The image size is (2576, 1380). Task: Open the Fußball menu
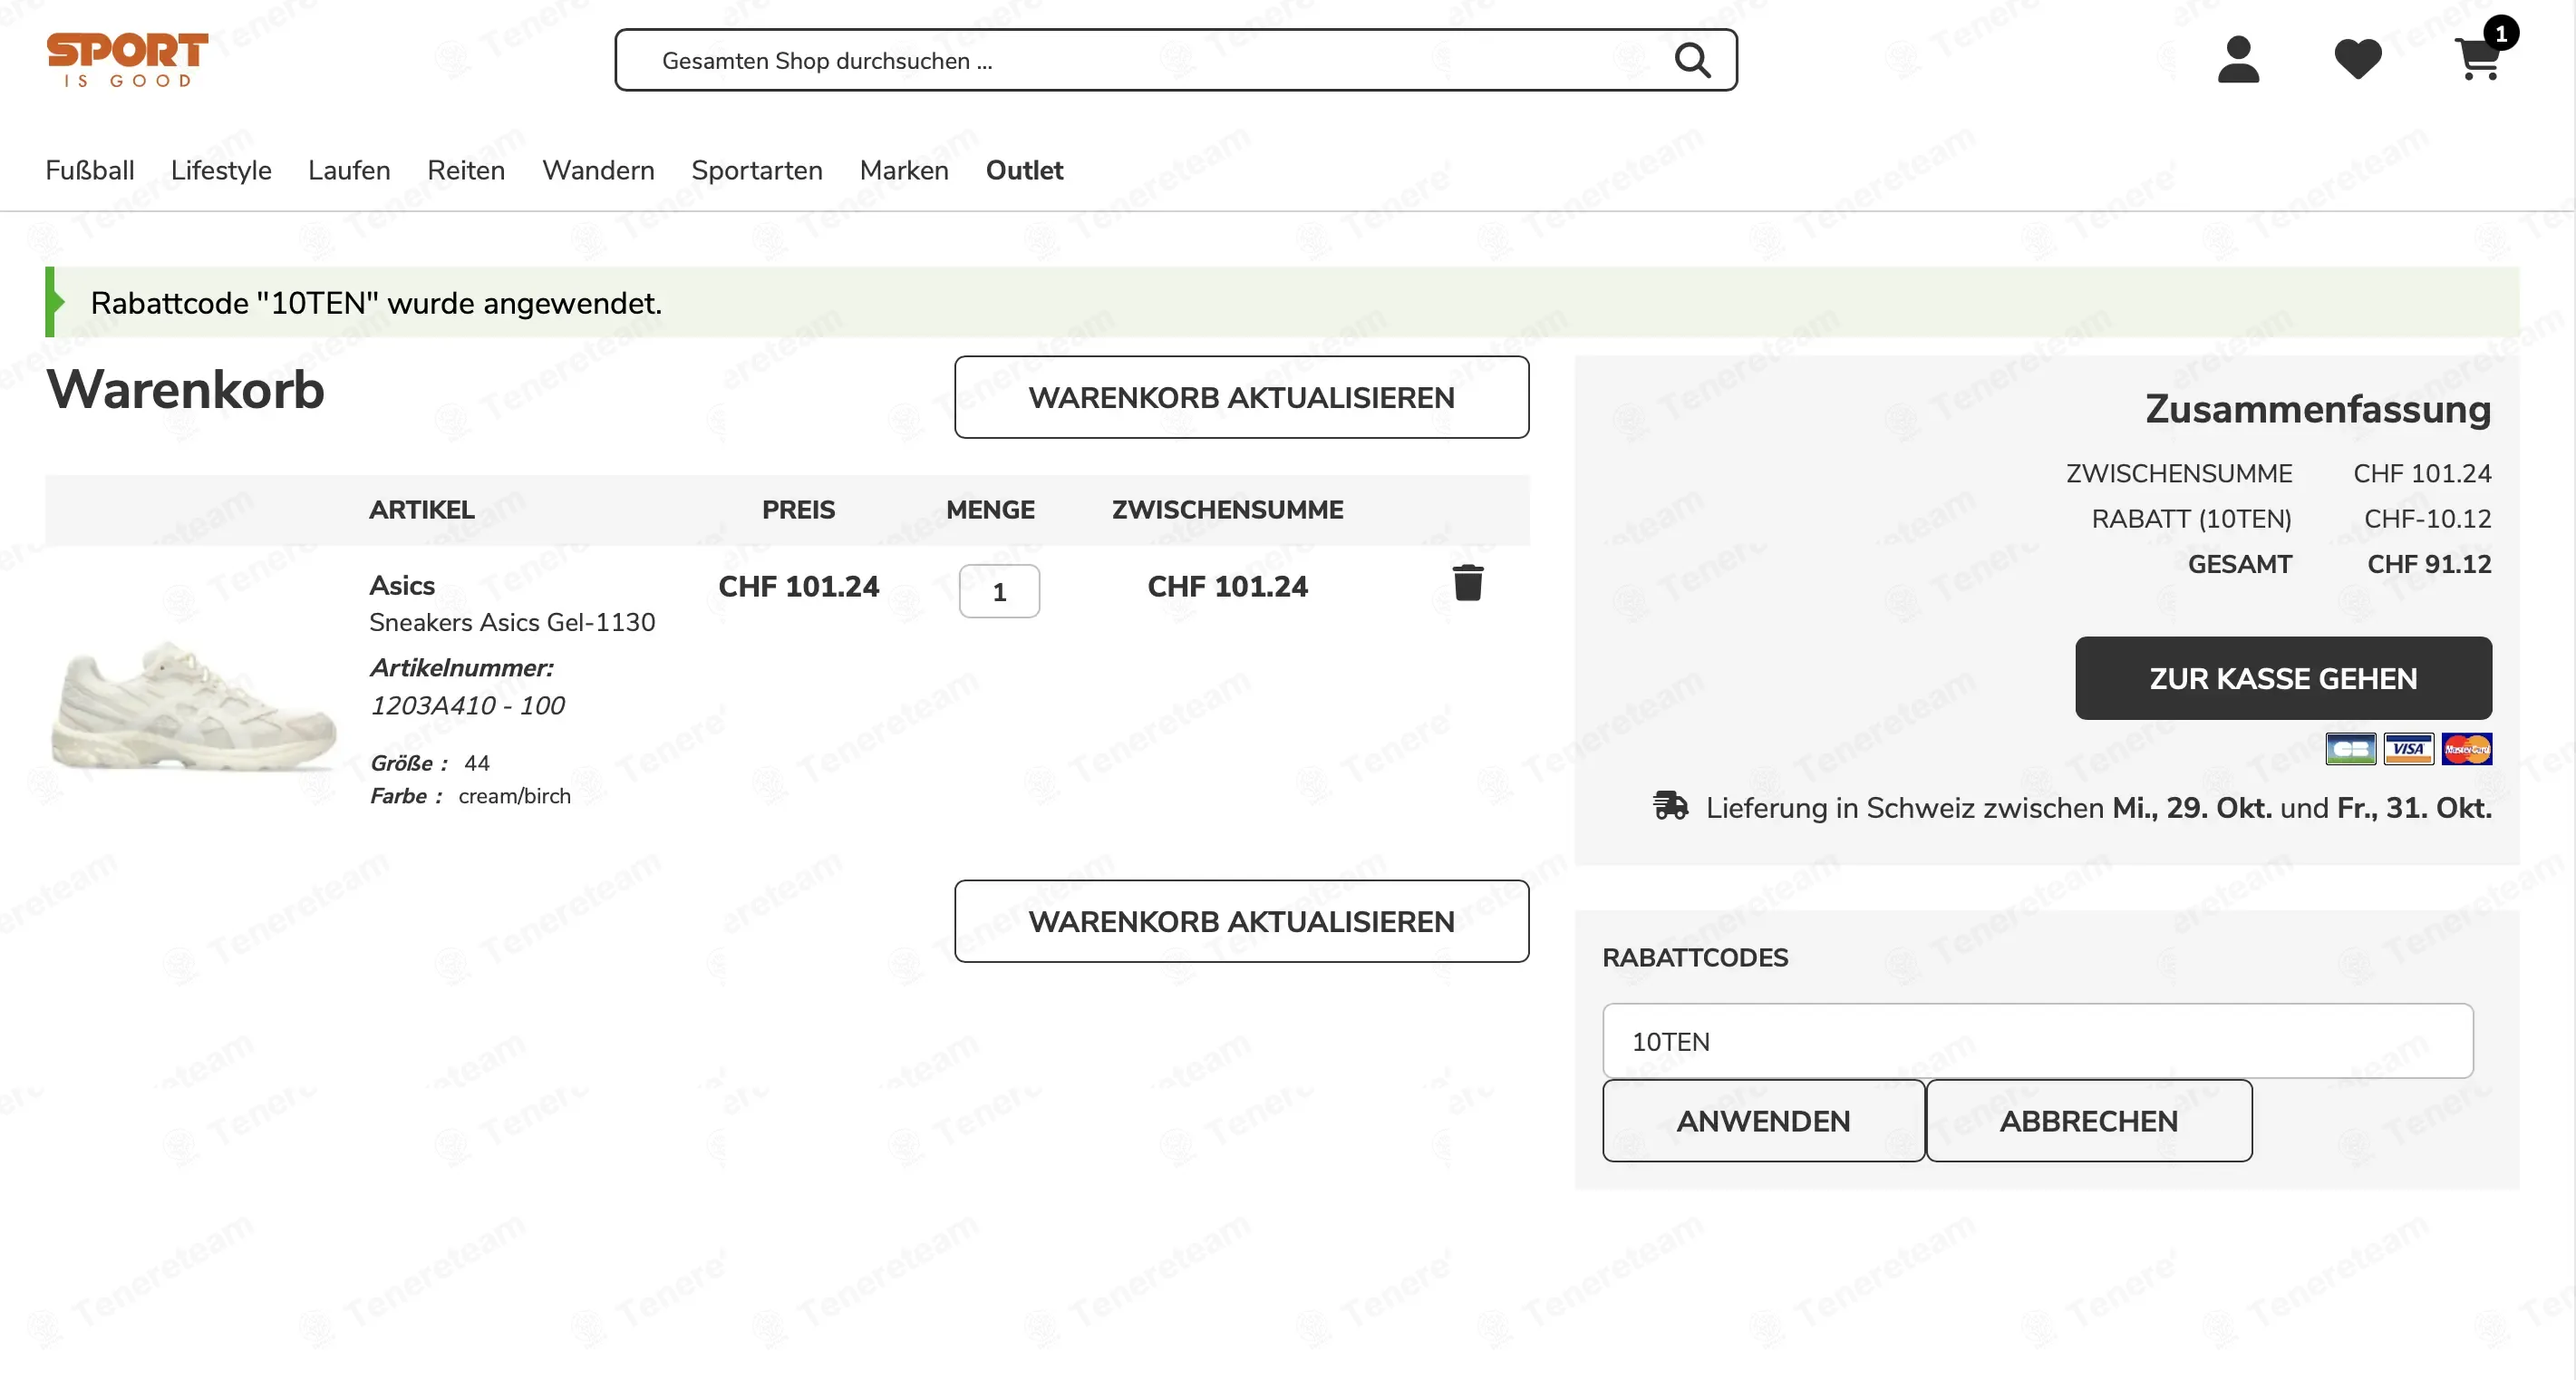click(x=90, y=170)
